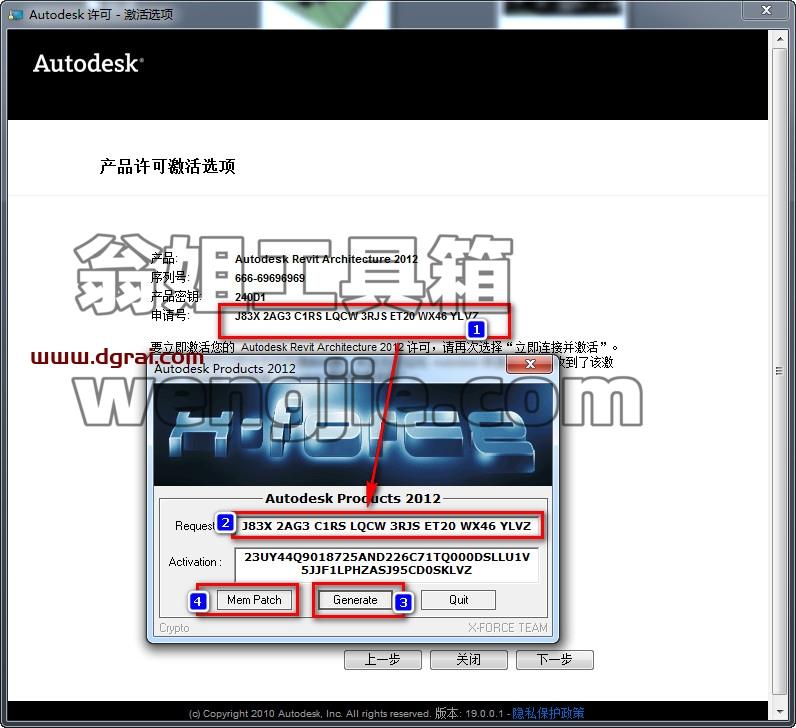
Task: Open the 隐私保护政策 privacy policy link
Action: tap(548, 713)
